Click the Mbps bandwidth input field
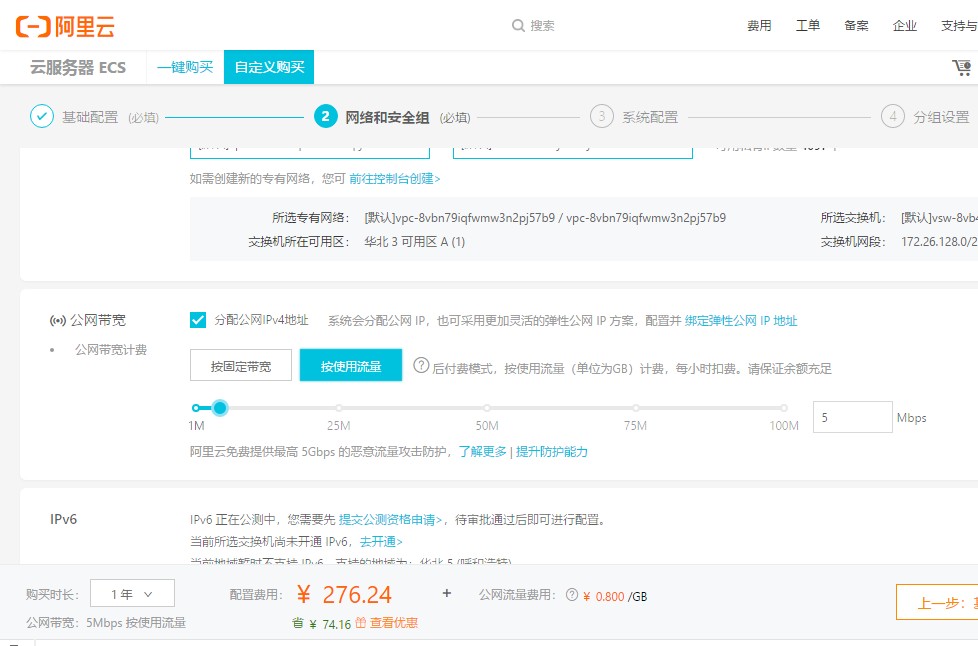The image size is (978, 646). pos(852,417)
